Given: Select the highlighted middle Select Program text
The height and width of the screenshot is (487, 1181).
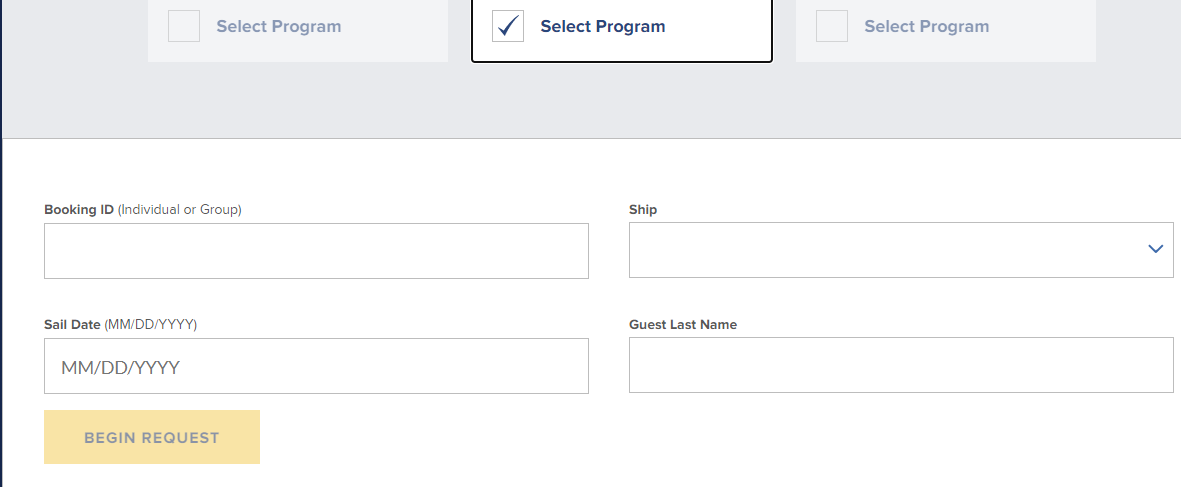Looking at the screenshot, I should tap(603, 26).
